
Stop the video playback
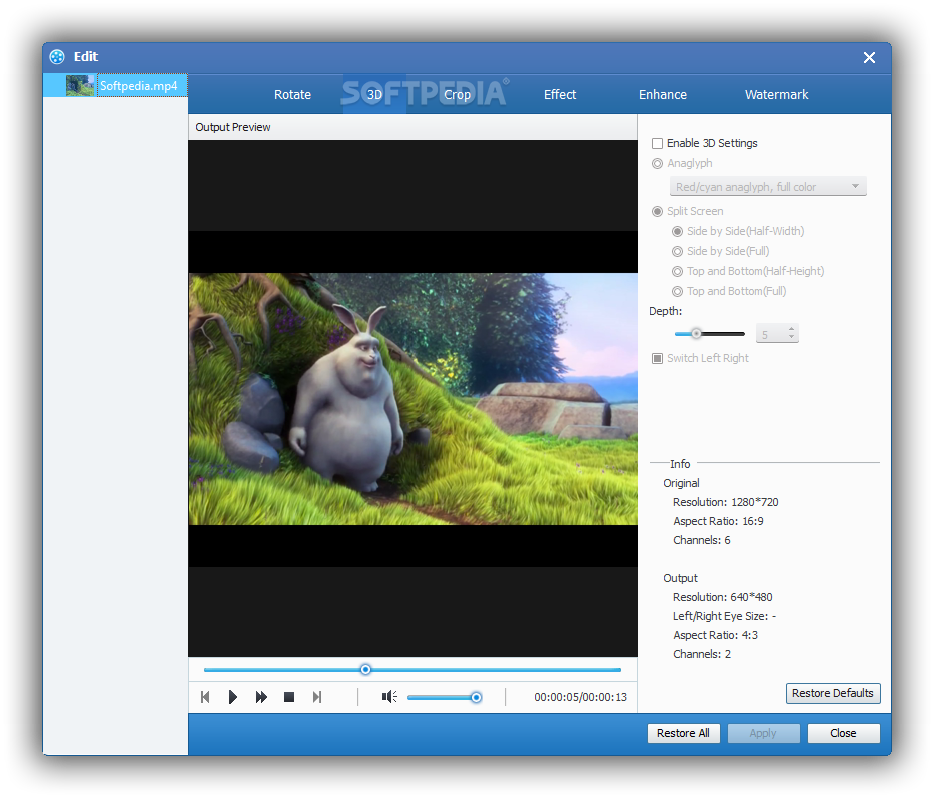289,697
